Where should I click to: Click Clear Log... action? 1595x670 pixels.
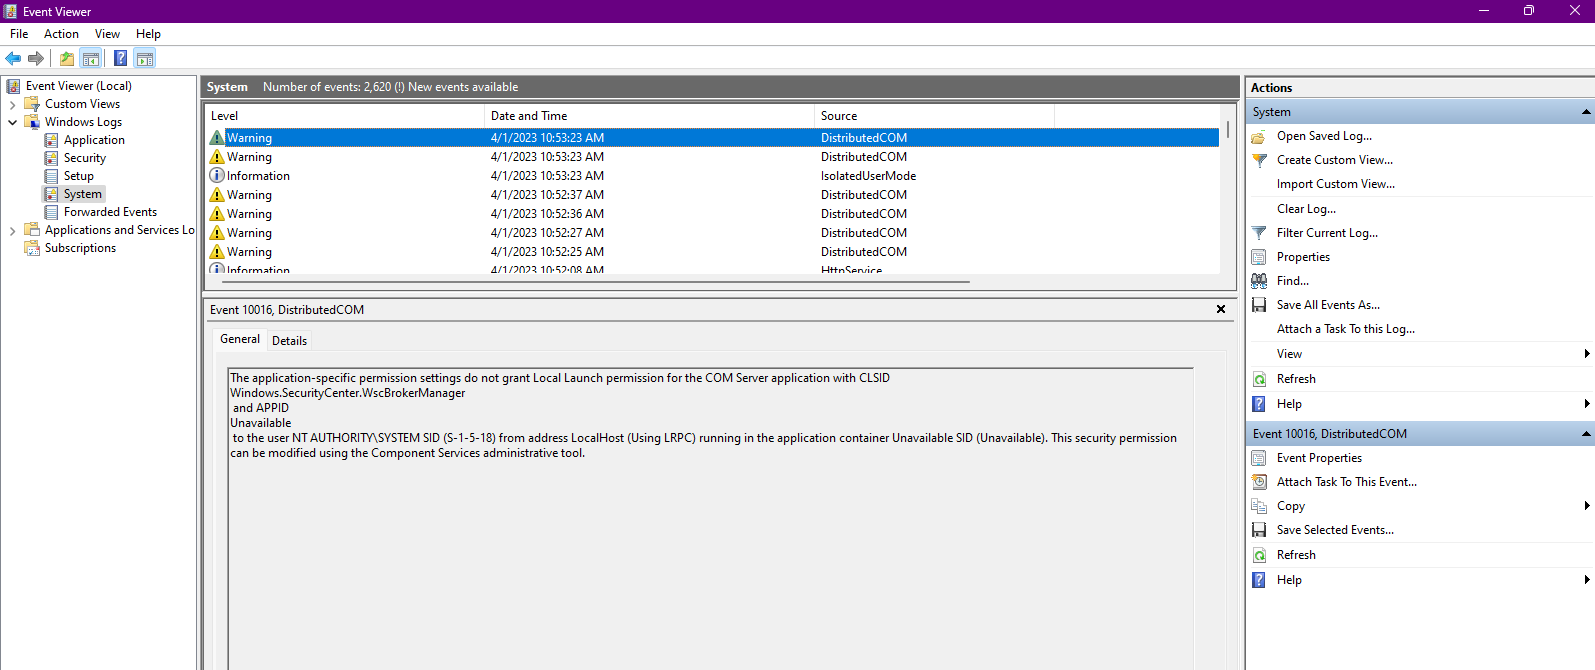tap(1306, 209)
